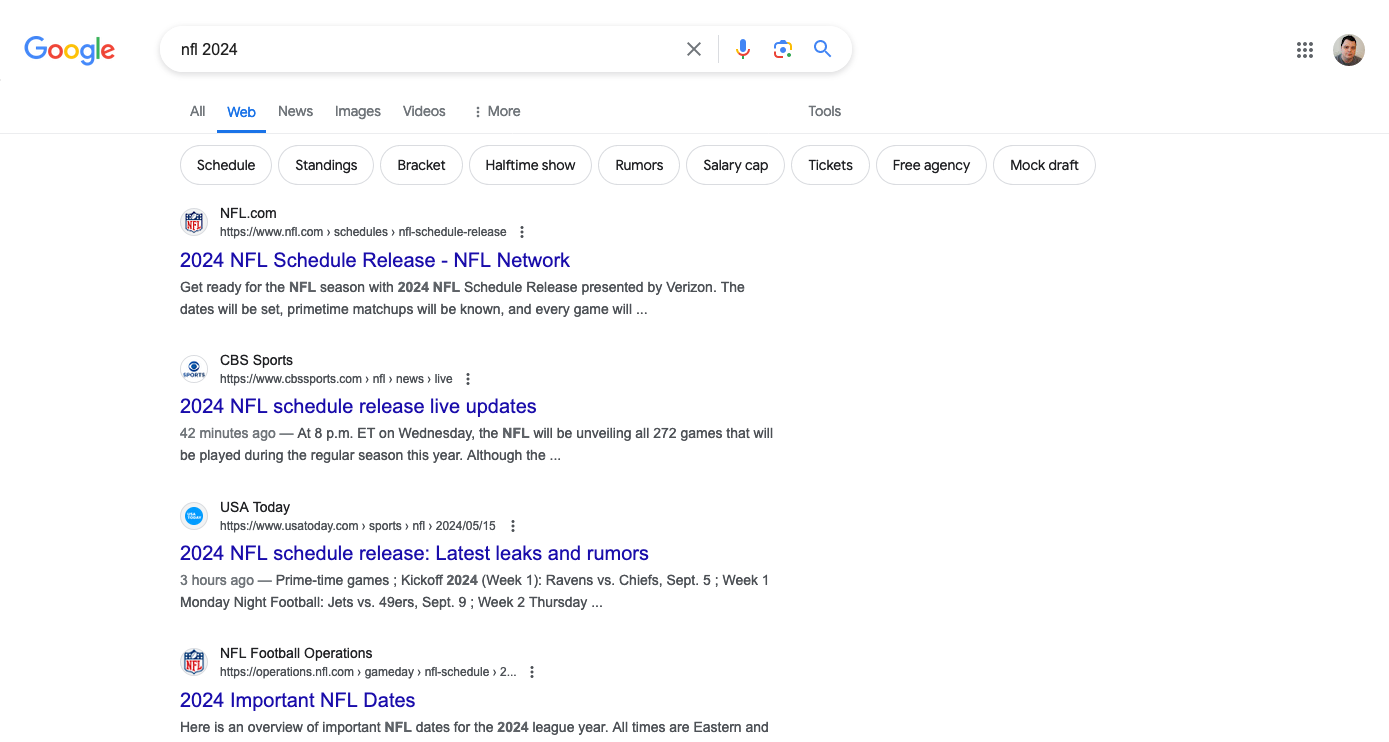Open 2024 NFL schedule release live updates
Screen dimensions: 1389x742
point(358,406)
